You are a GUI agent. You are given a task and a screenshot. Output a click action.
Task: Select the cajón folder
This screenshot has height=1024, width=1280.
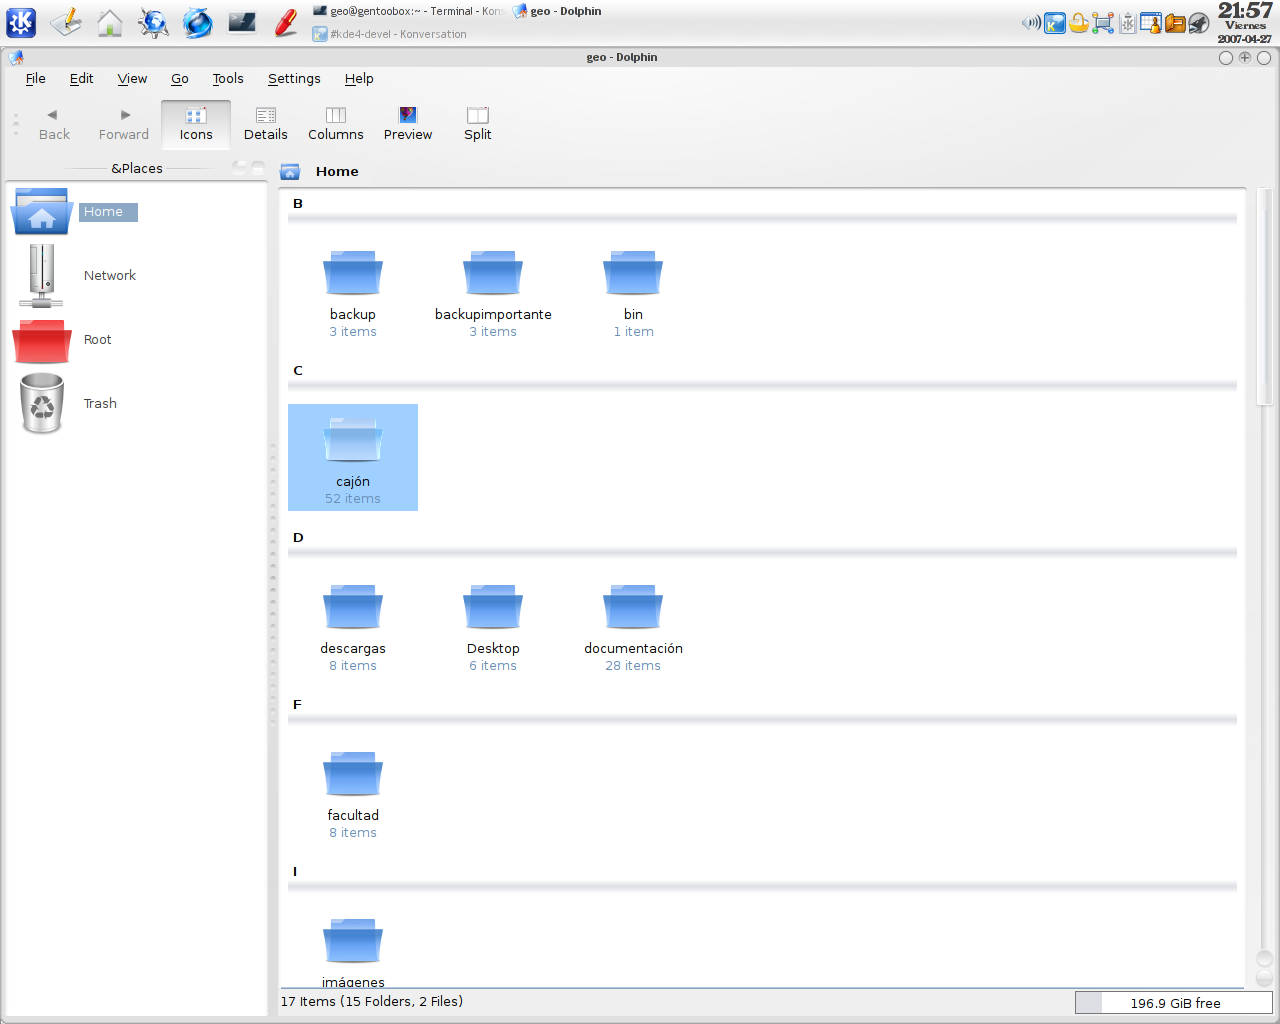point(353,458)
